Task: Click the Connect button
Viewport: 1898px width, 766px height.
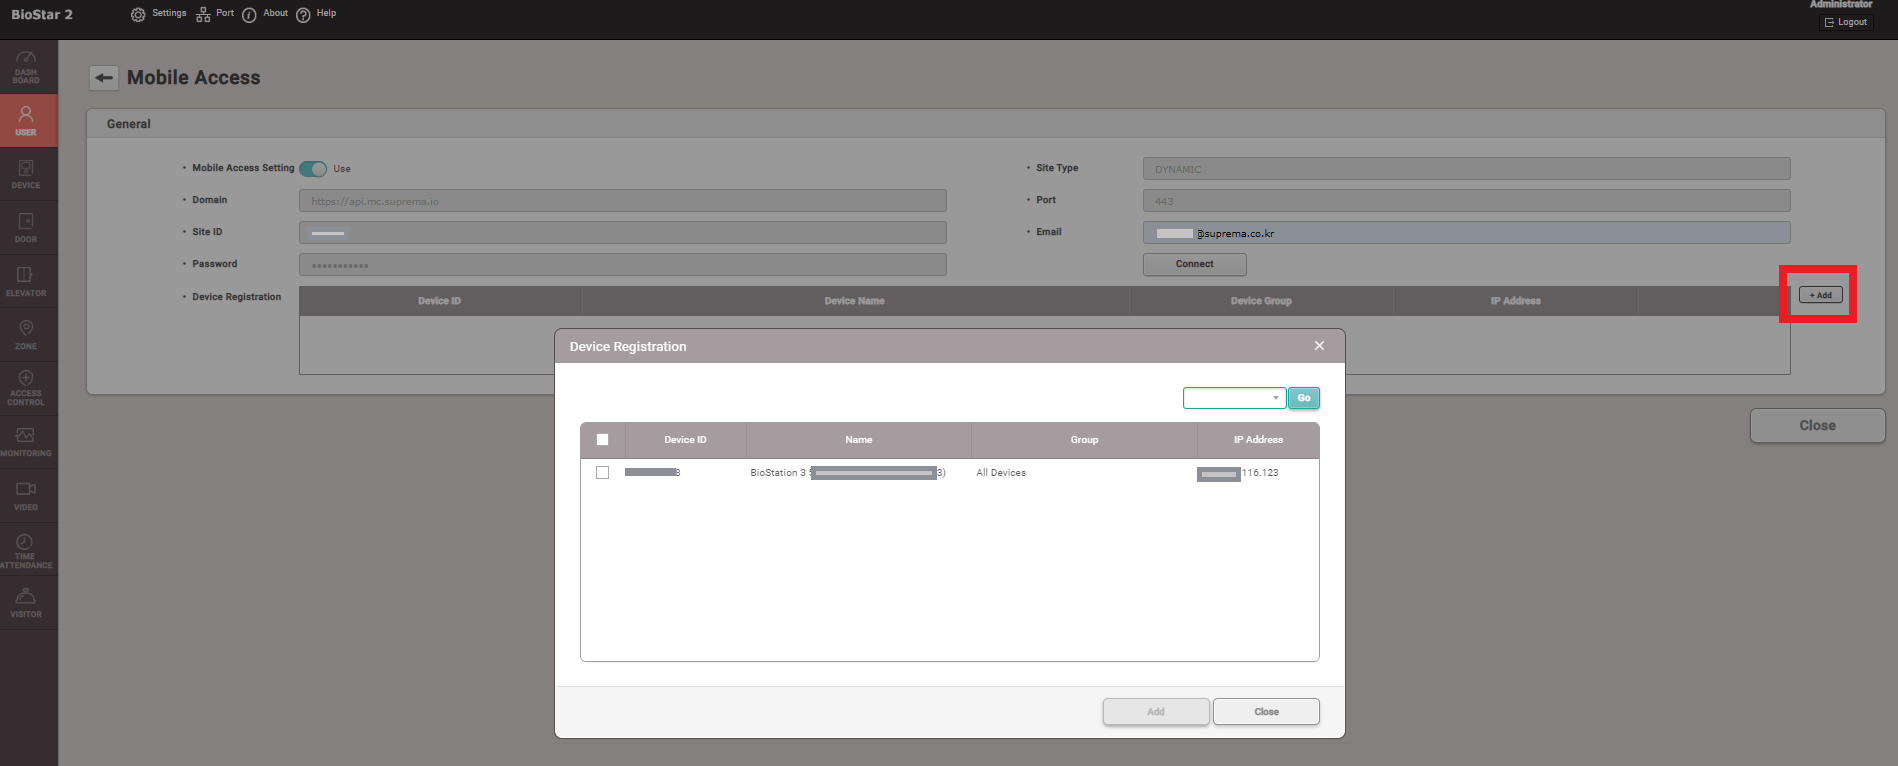Action: (x=1194, y=265)
